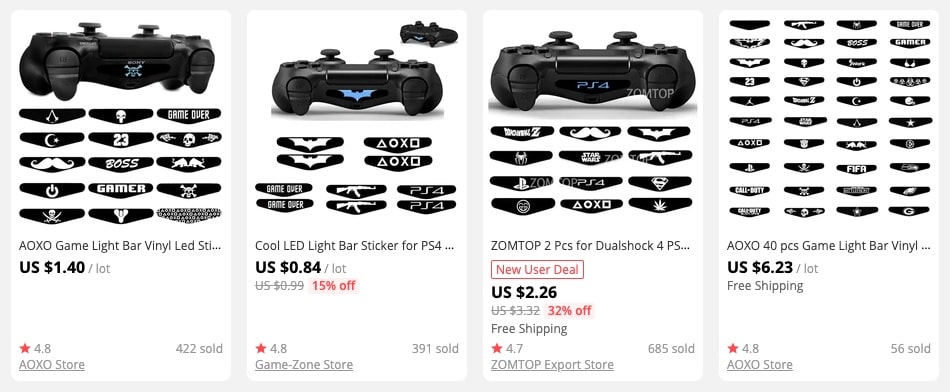The width and height of the screenshot is (950, 392).
Task: Click the 32% off discount label
Action: [x=569, y=311]
